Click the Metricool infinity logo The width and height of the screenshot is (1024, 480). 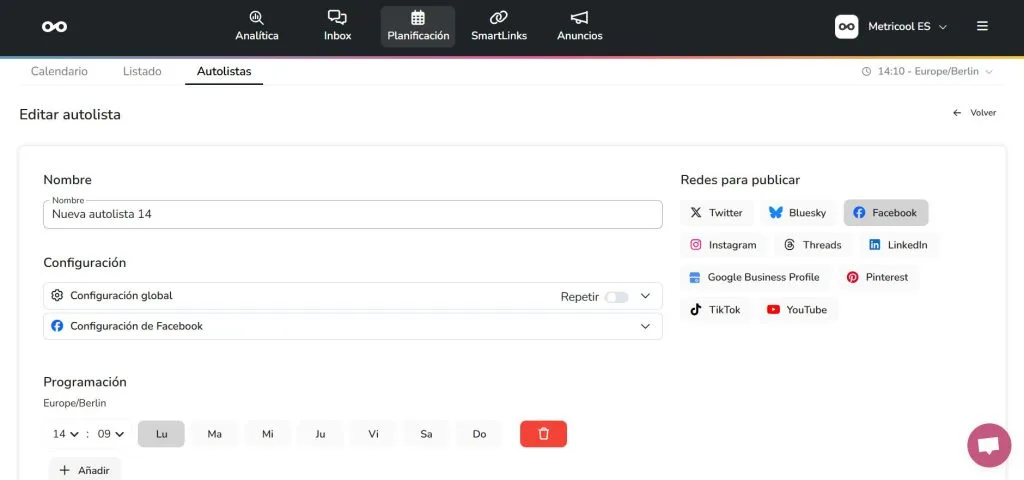54,27
